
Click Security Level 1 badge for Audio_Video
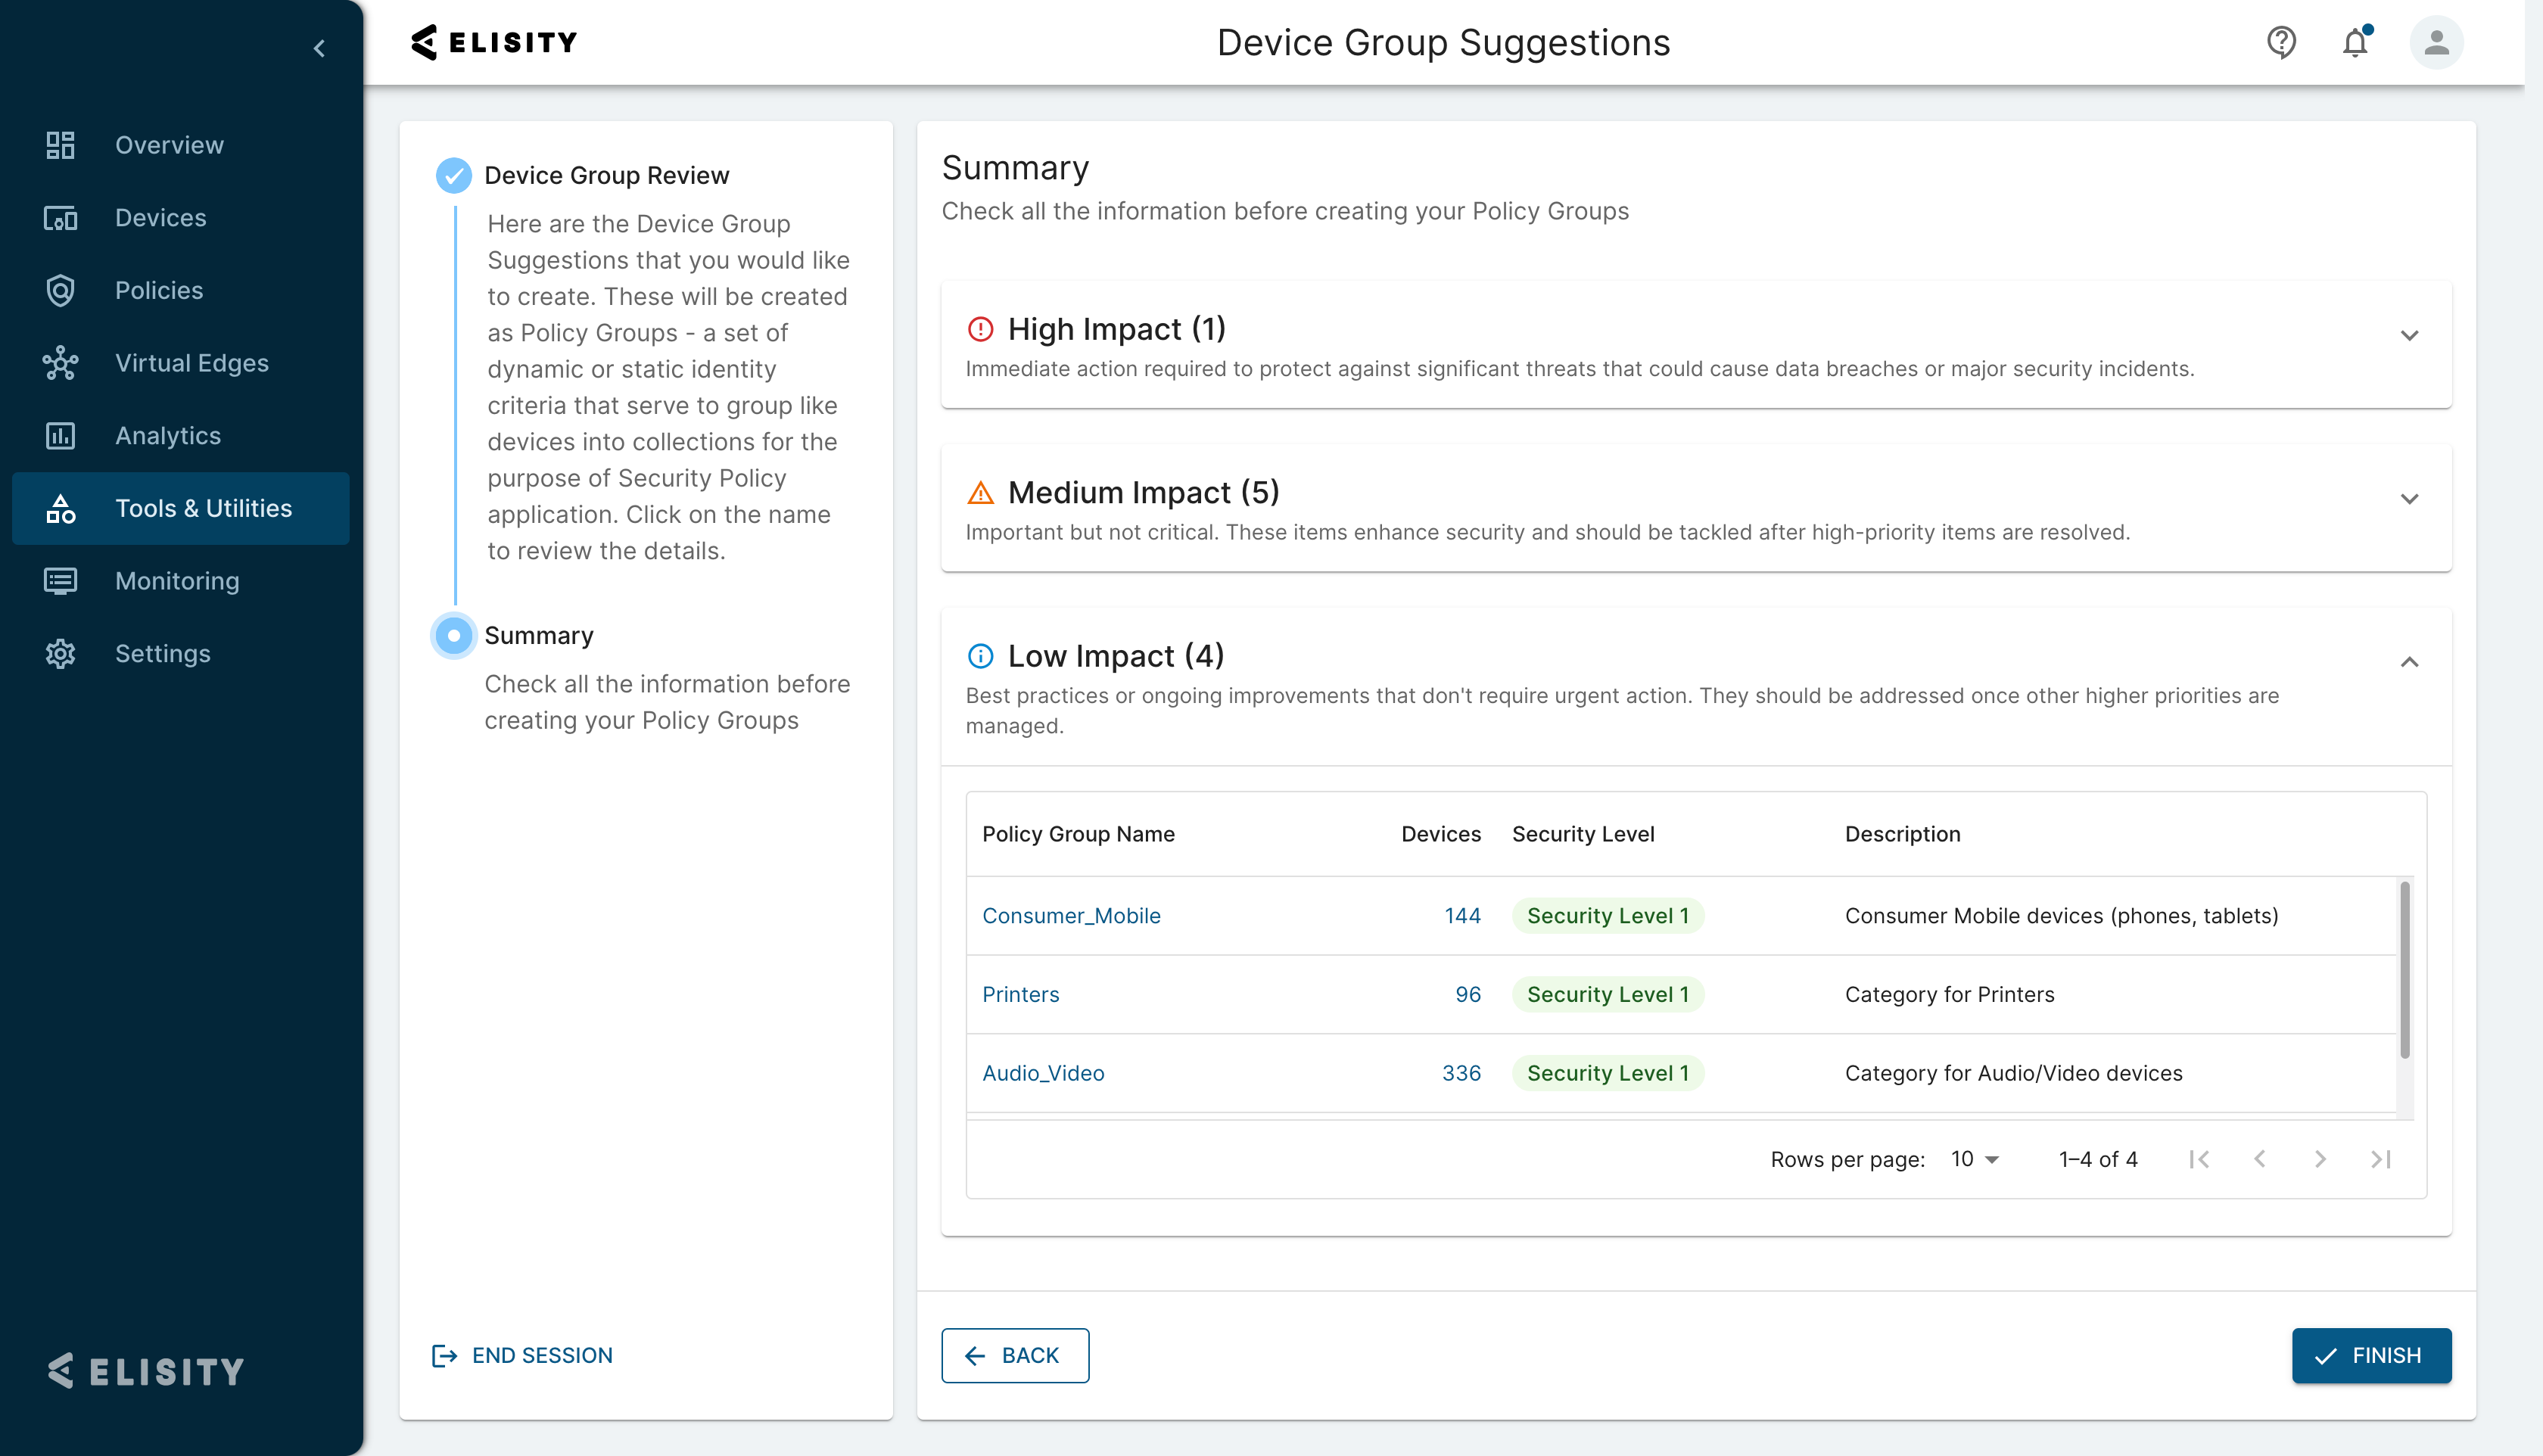1607,1073
